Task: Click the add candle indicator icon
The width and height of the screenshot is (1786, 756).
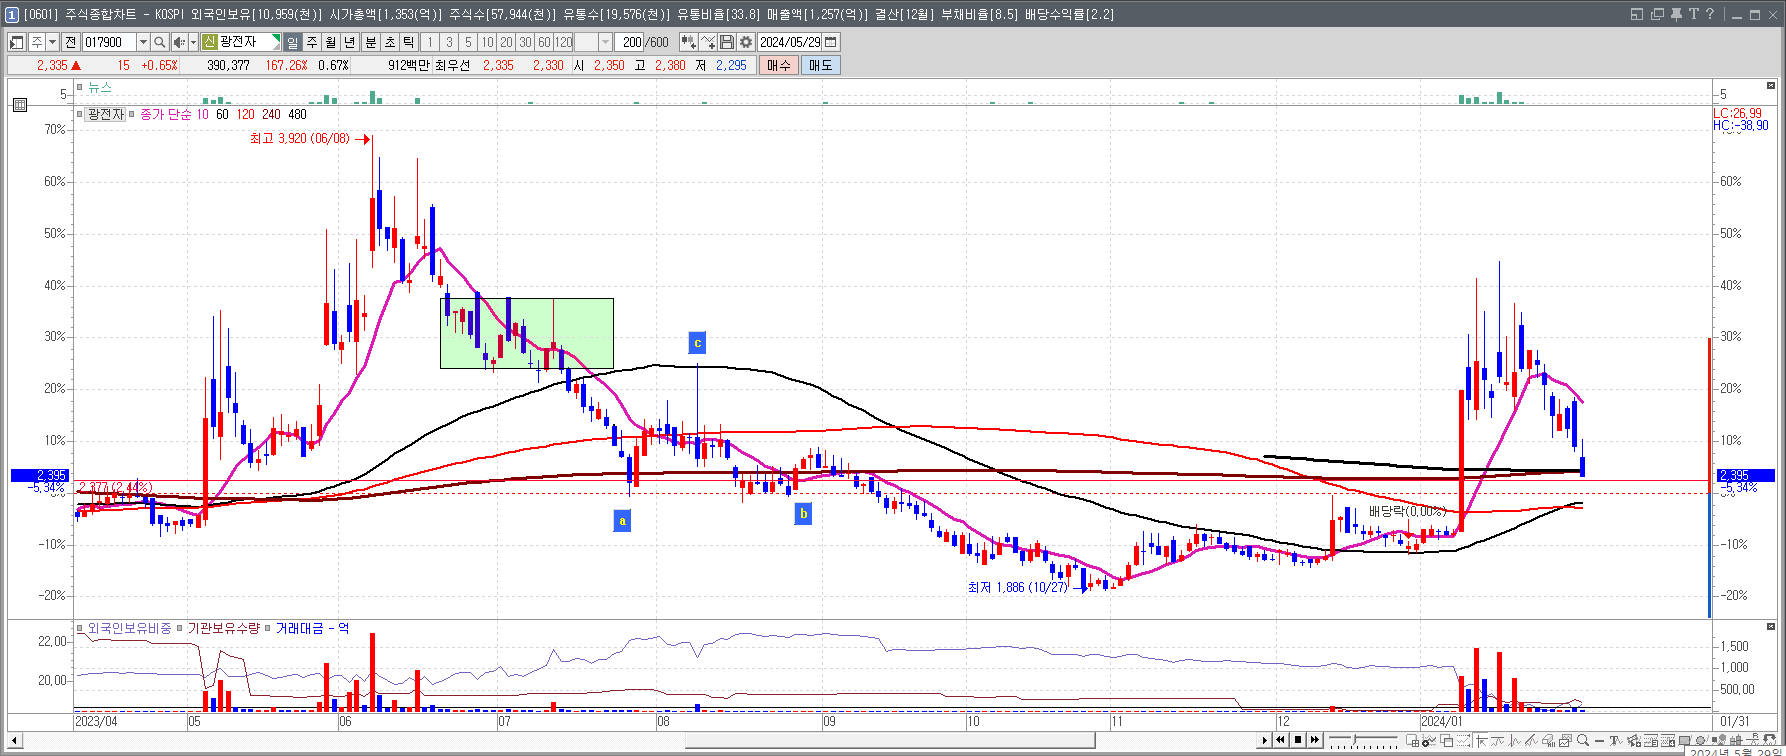Action: (x=689, y=42)
